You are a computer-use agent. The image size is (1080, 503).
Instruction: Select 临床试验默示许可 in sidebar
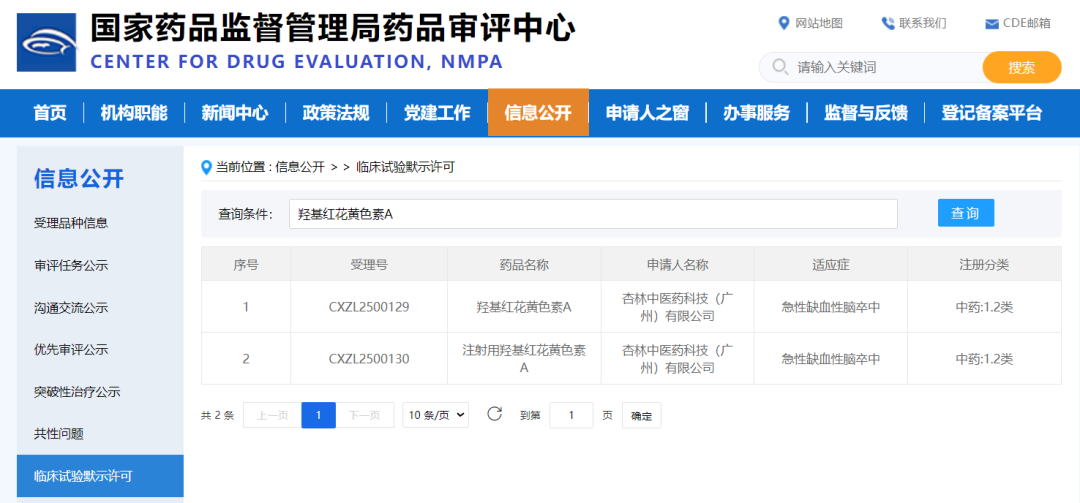pyautogui.click(x=101, y=476)
